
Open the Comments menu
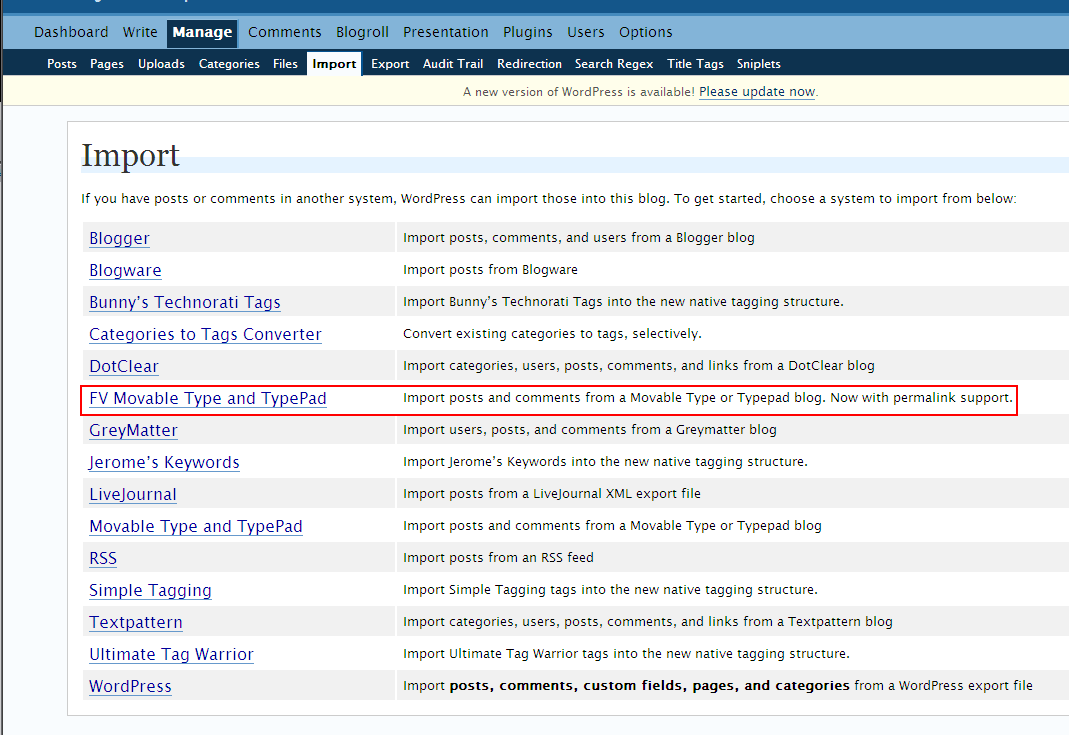[x=284, y=32]
